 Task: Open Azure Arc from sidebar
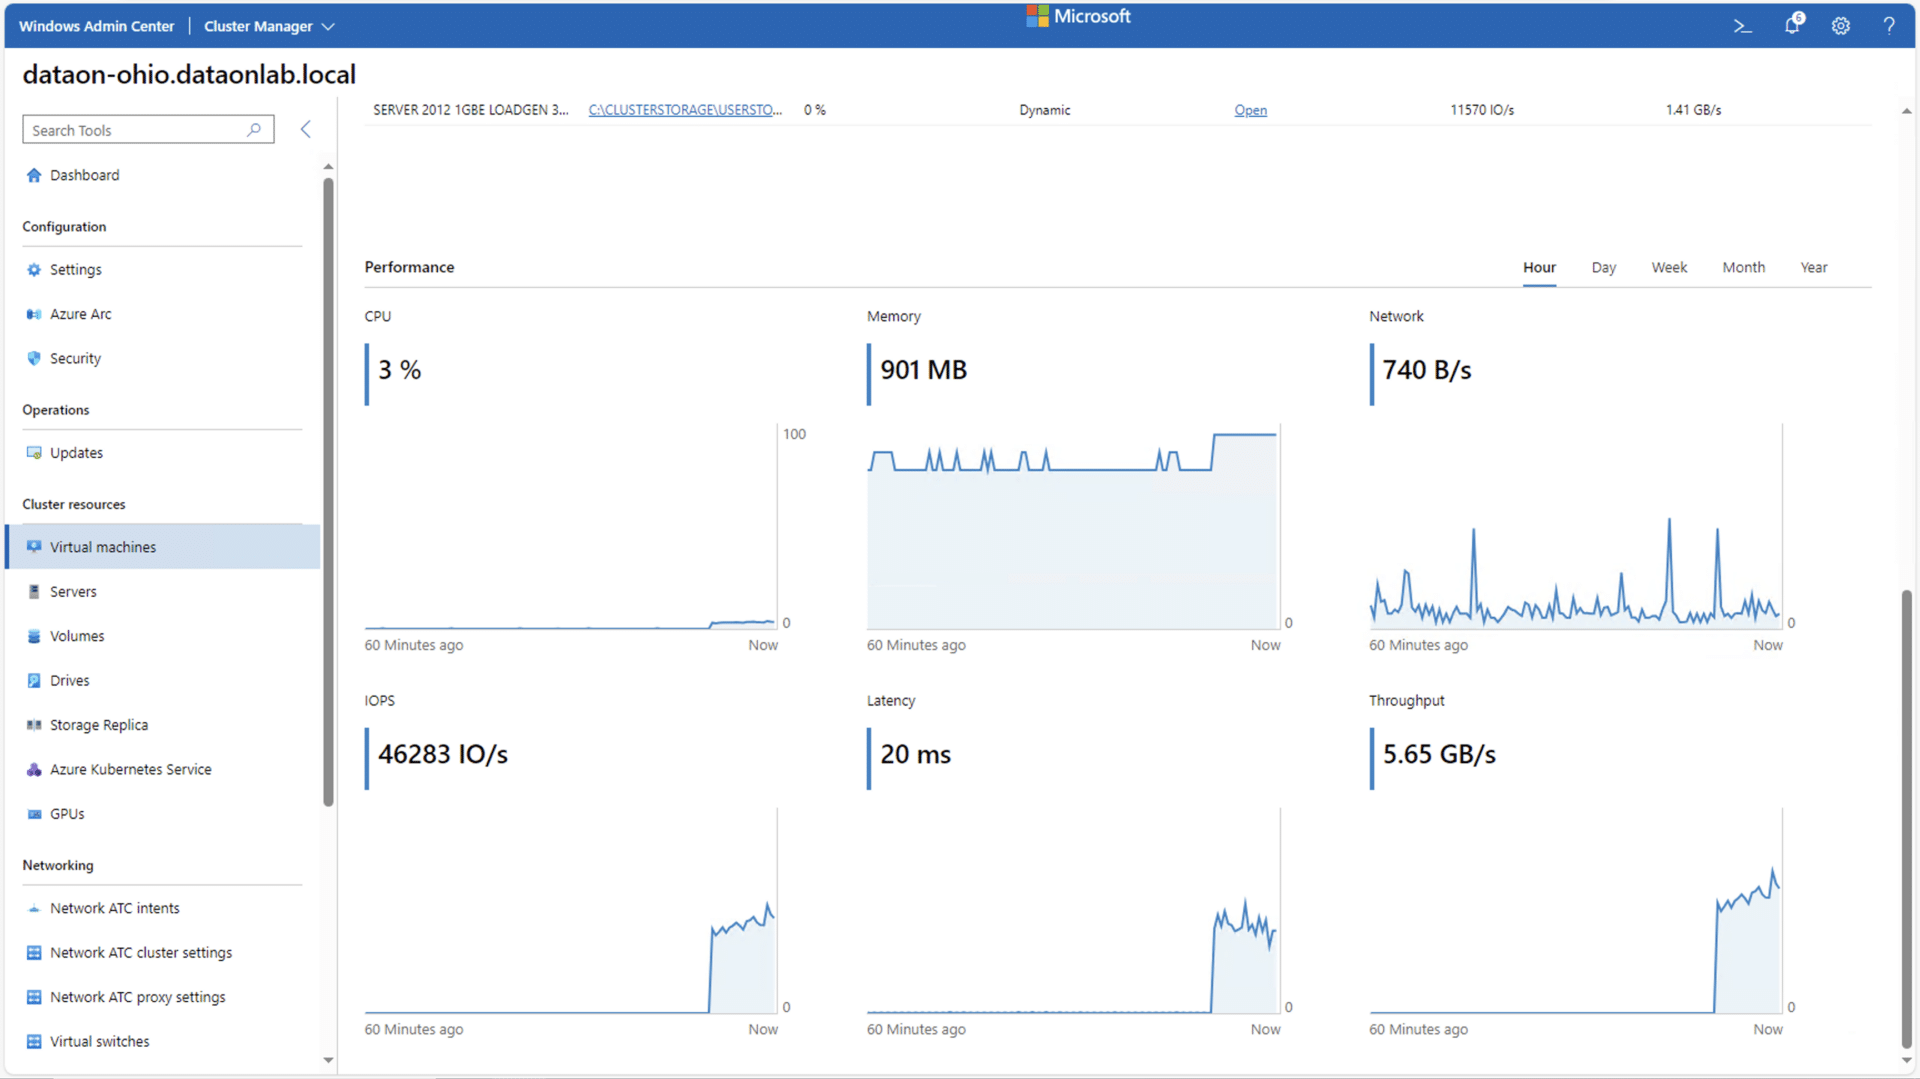[x=81, y=314]
